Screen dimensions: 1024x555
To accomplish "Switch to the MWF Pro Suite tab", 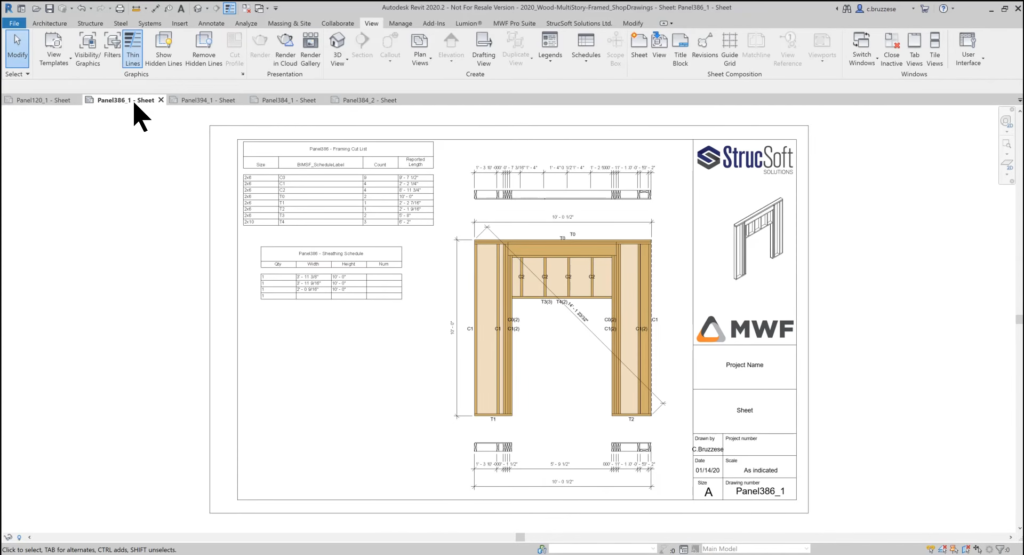I will coord(514,23).
